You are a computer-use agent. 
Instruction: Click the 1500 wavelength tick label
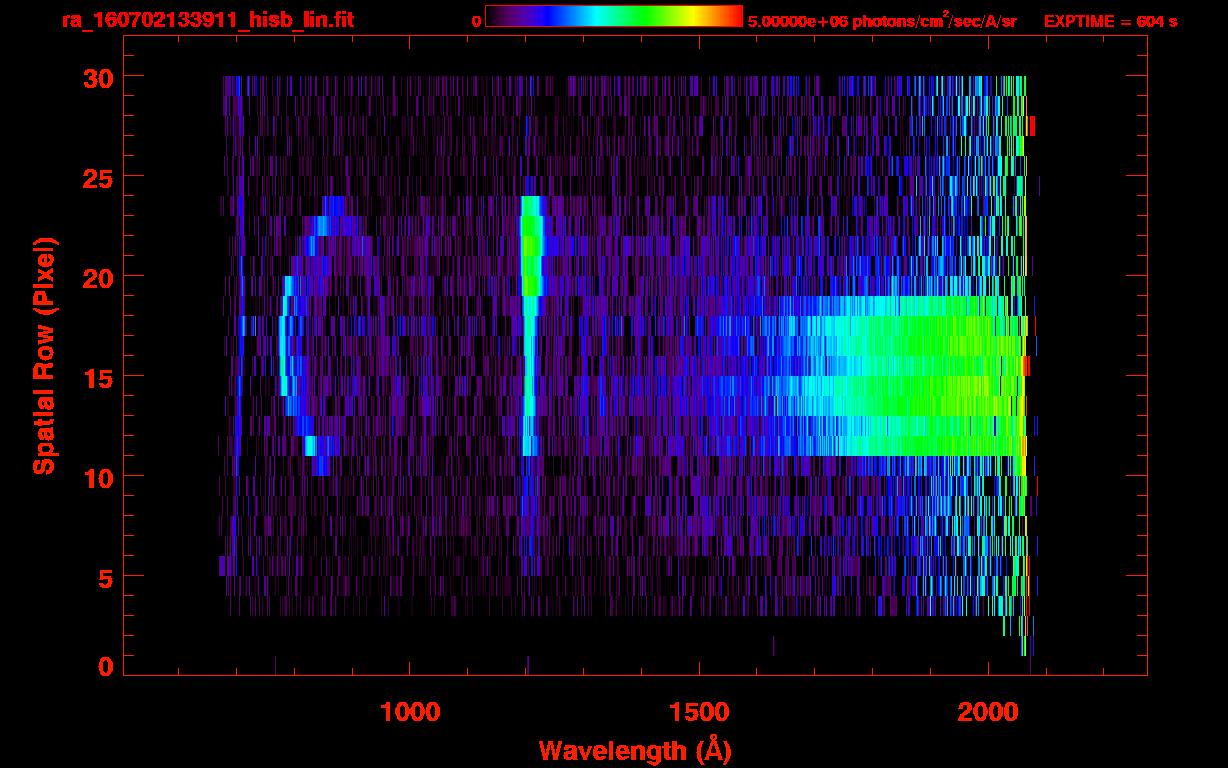coord(698,711)
